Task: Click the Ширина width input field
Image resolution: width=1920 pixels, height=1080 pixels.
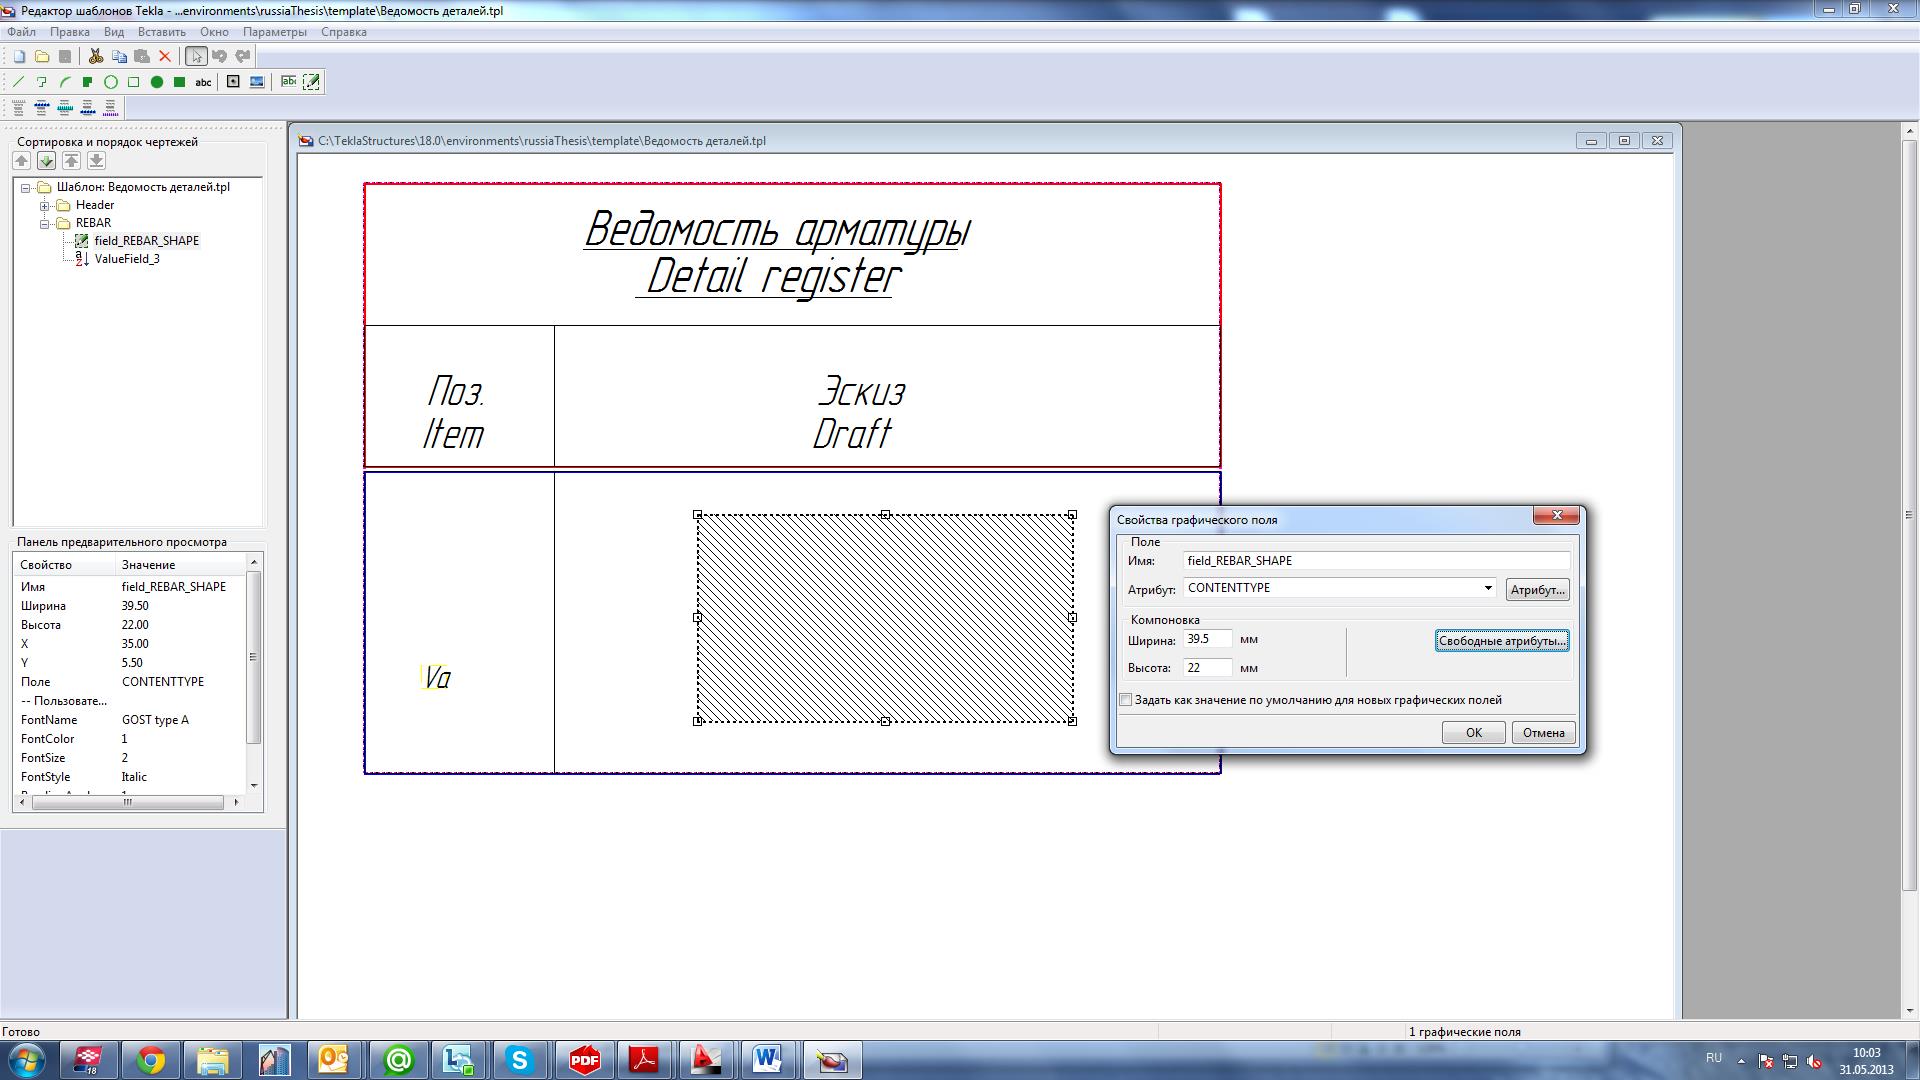Action: [1207, 639]
